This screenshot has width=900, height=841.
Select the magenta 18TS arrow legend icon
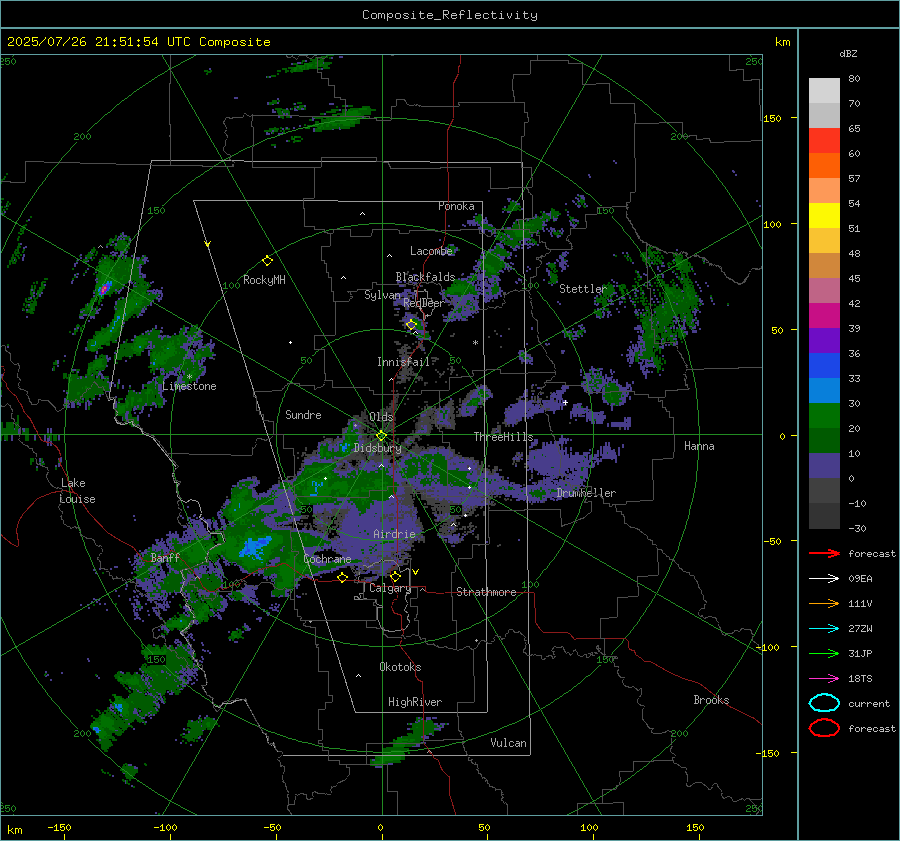tap(824, 679)
